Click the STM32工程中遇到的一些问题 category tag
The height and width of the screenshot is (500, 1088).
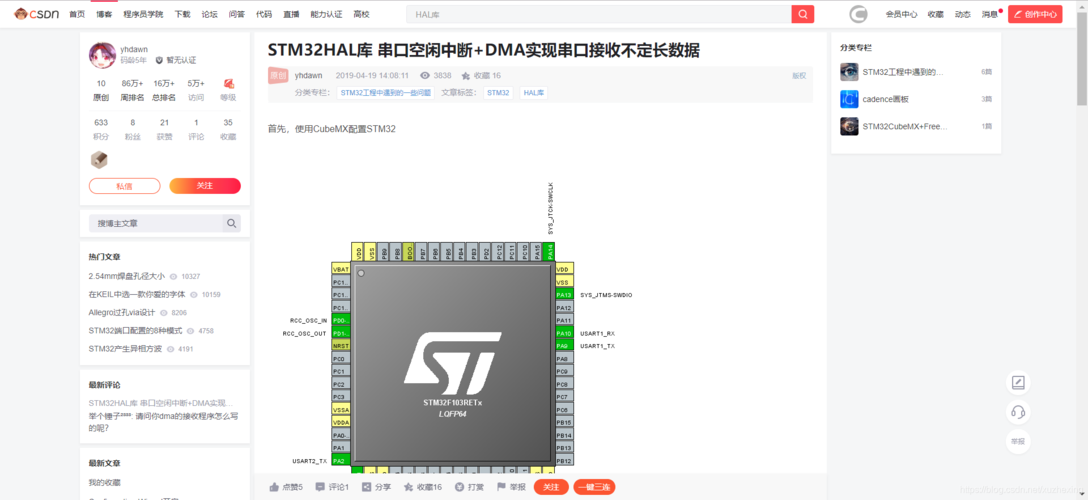(386, 92)
